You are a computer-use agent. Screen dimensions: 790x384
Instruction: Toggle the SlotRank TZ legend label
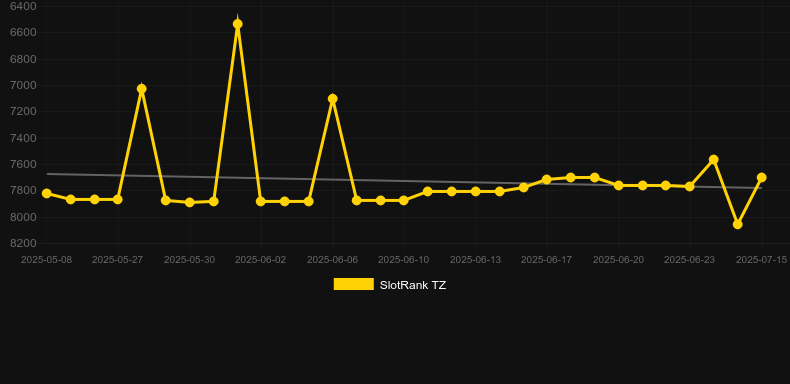[x=413, y=285]
